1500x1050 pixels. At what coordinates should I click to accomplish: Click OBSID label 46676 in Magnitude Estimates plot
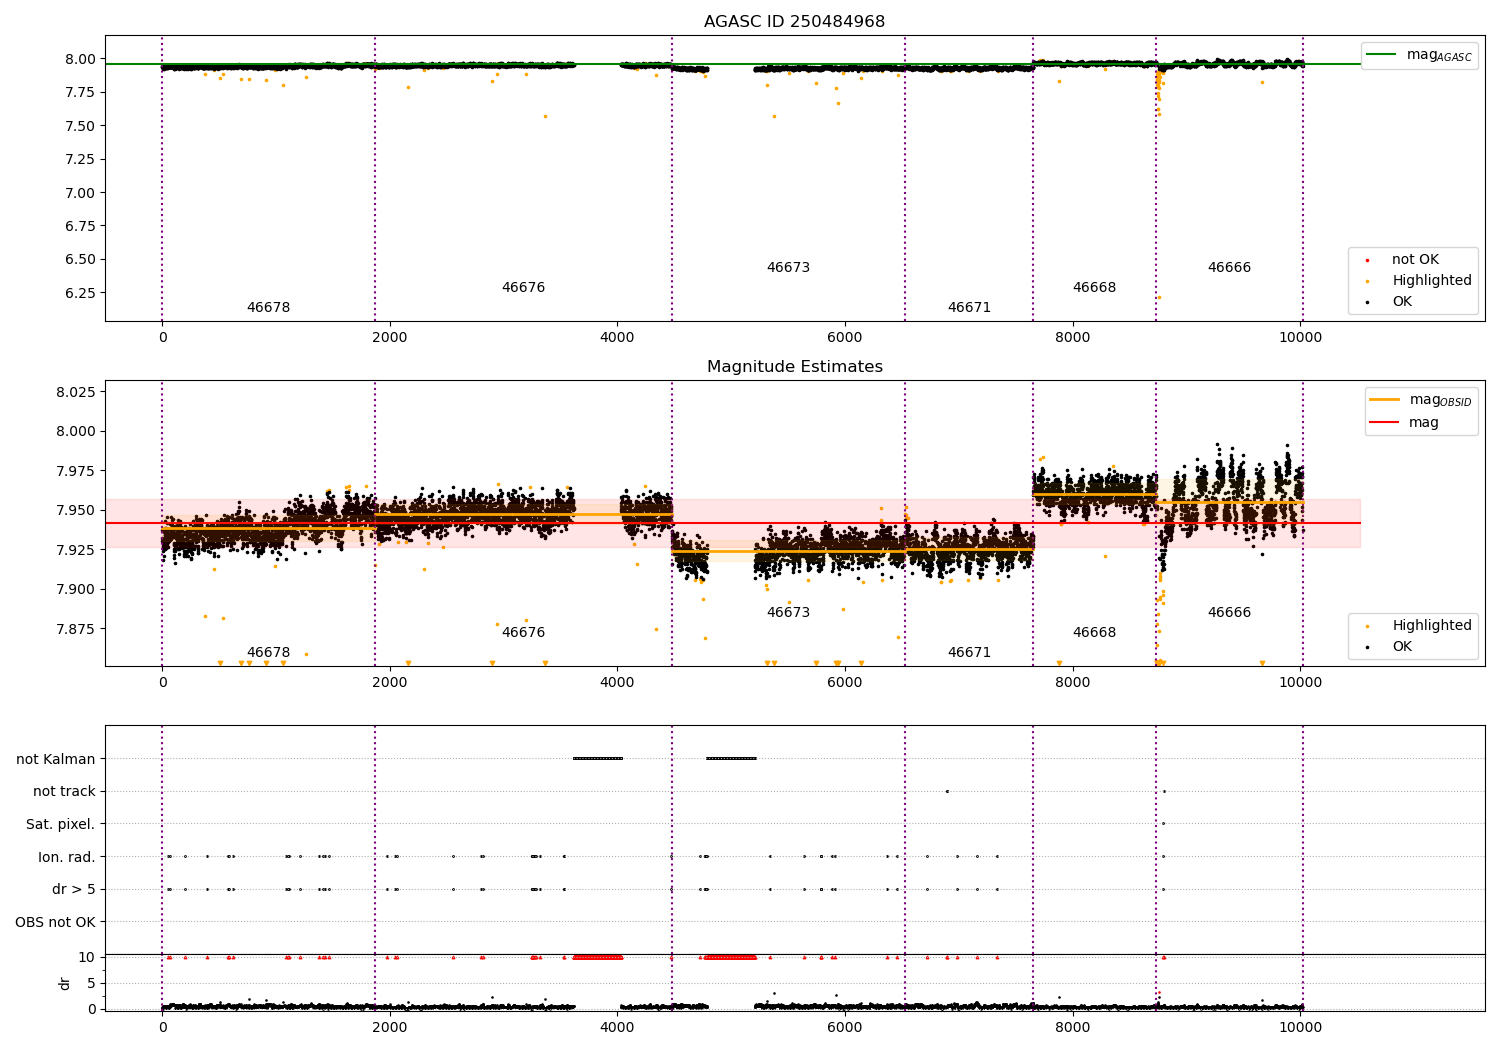523,632
